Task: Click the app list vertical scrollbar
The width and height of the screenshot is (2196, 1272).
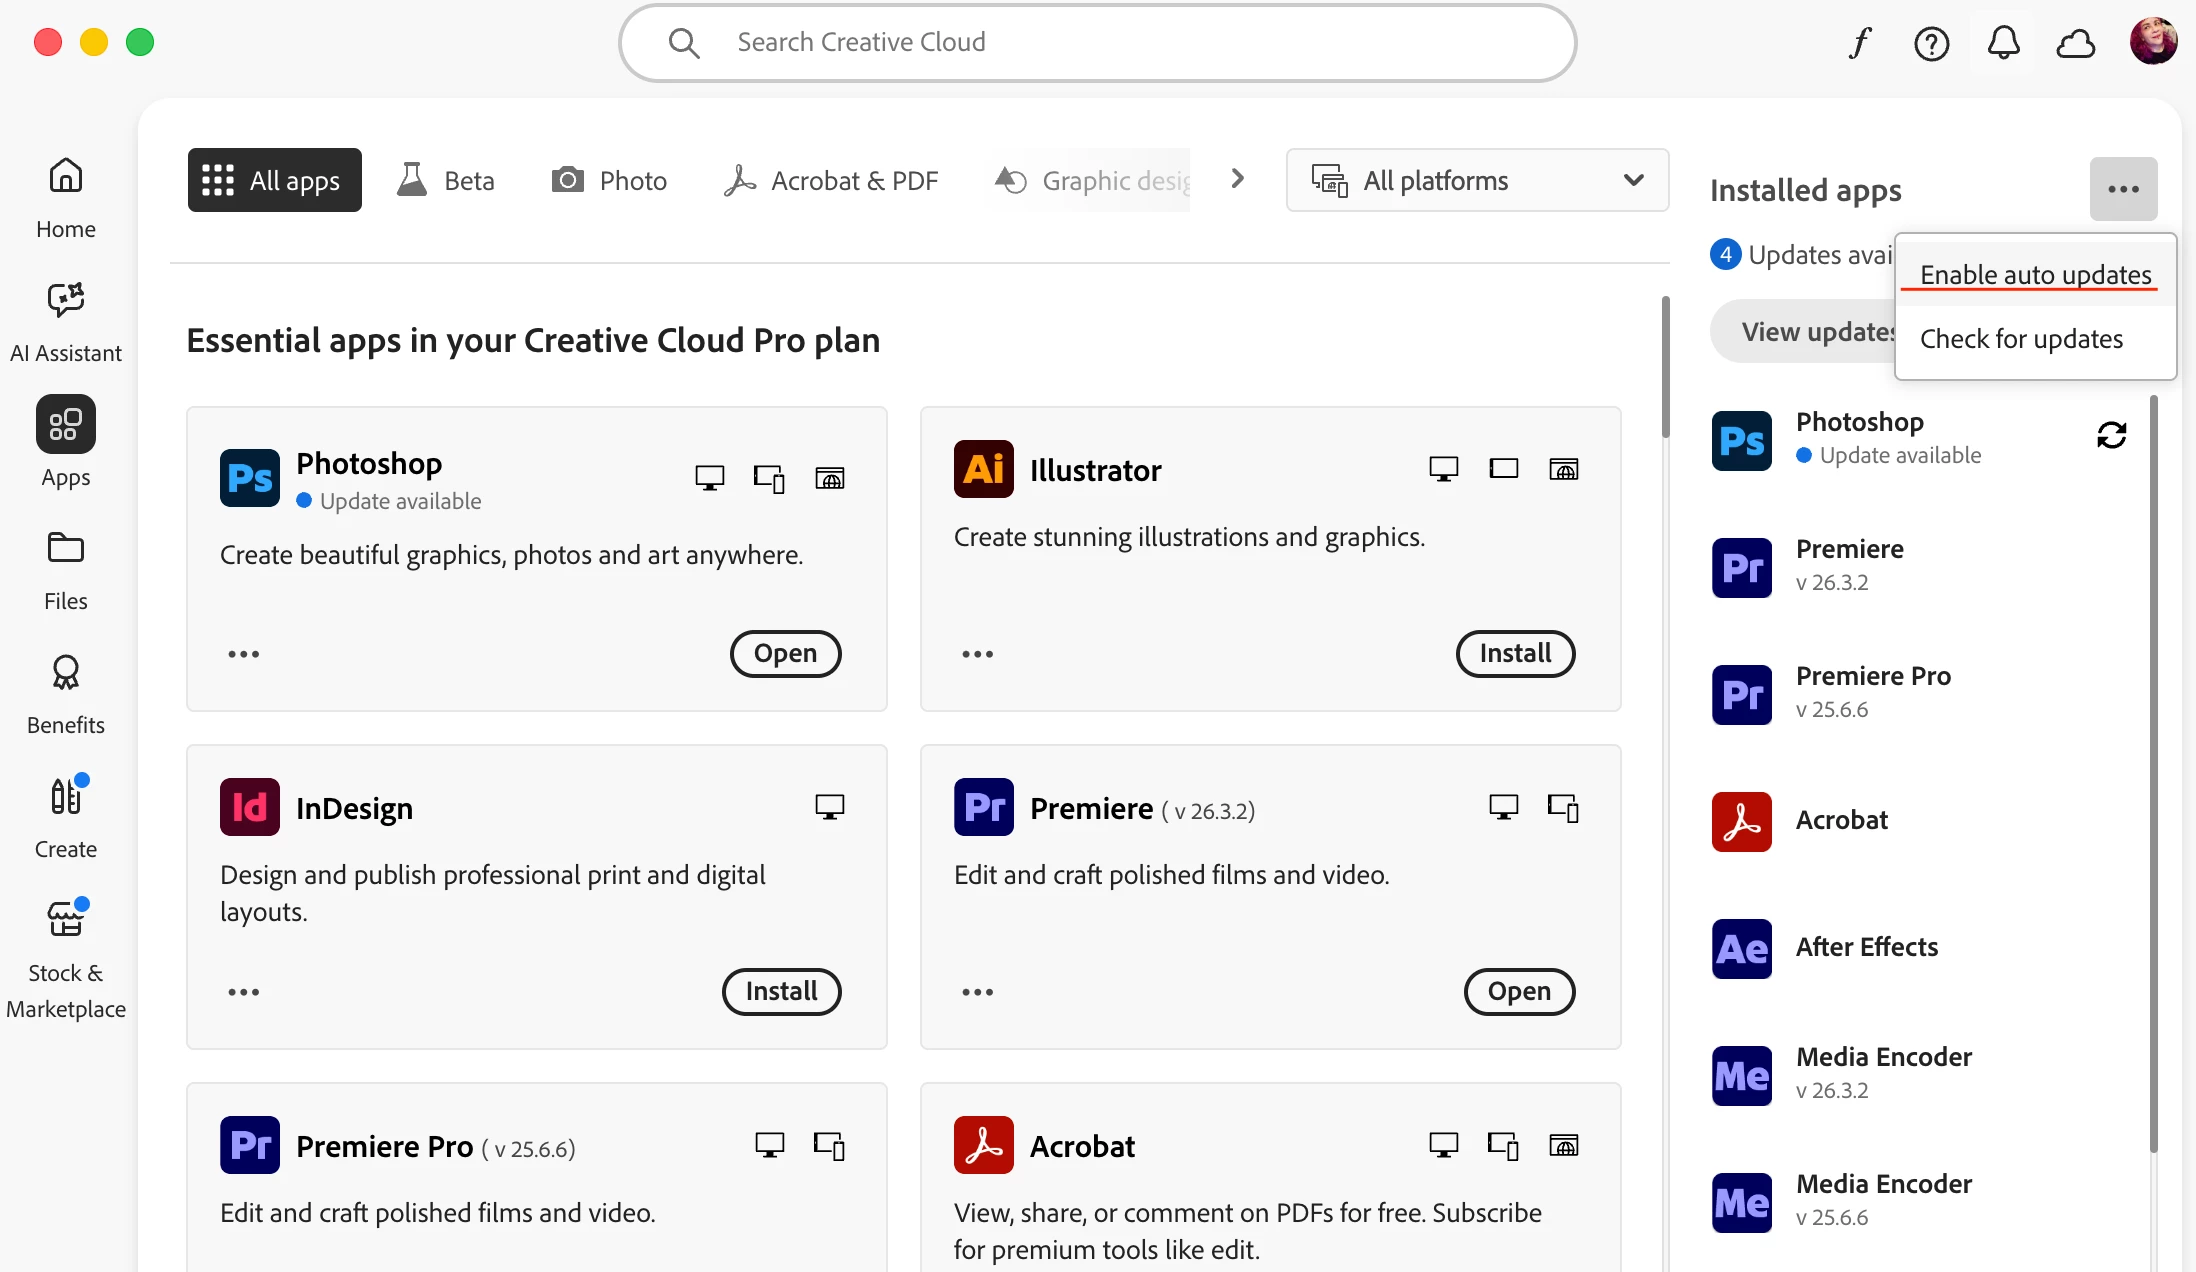Action: point(1666,367)
